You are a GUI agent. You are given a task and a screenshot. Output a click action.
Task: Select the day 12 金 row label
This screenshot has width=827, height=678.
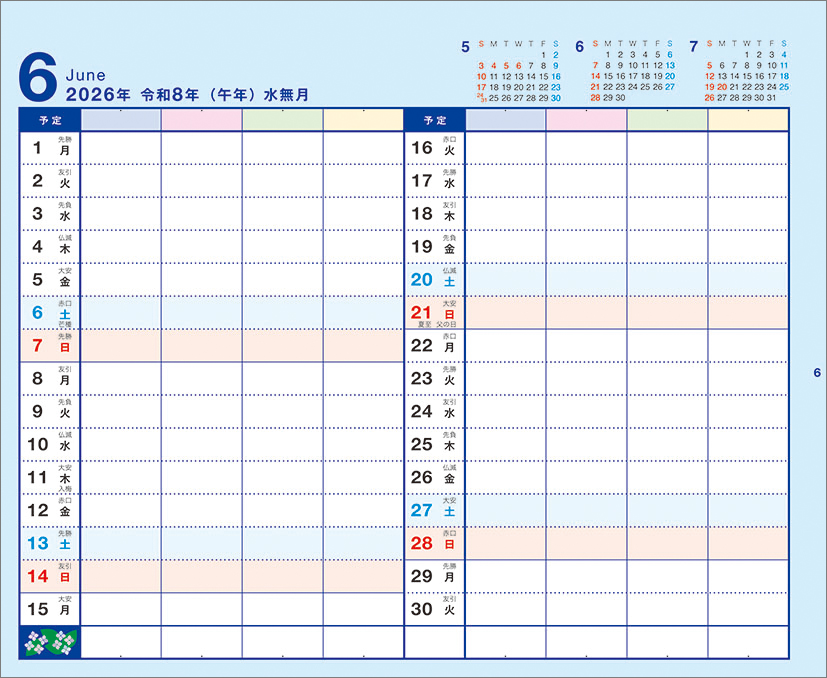[x=50, y=510]
